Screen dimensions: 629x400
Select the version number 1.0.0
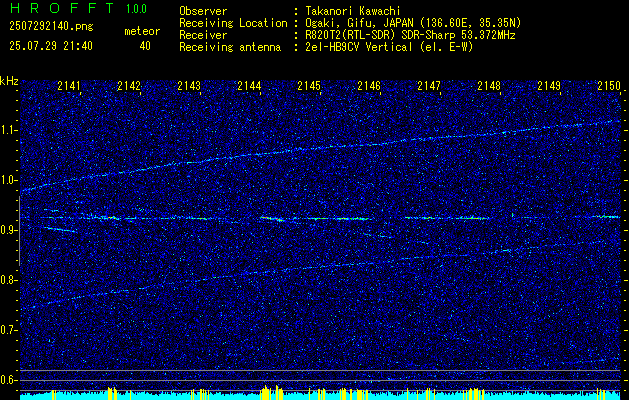[136, 9]
